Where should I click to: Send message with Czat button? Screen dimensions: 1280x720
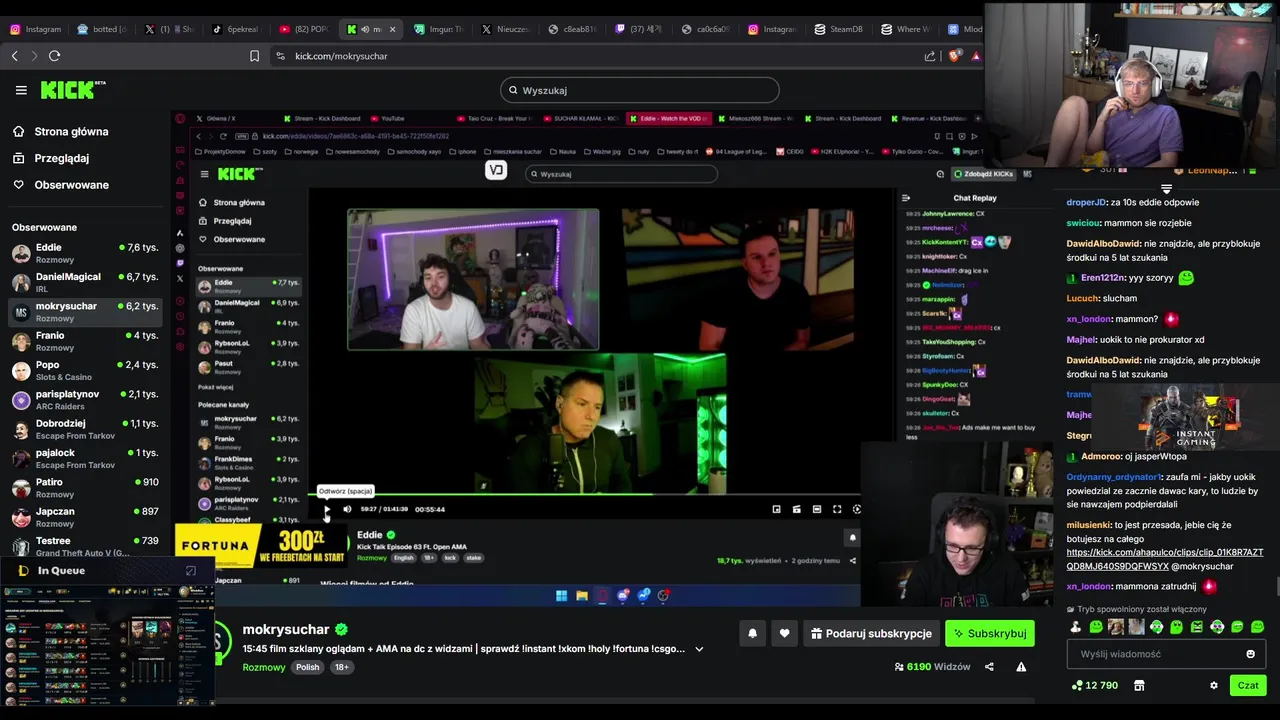[x=1248, y=686]
